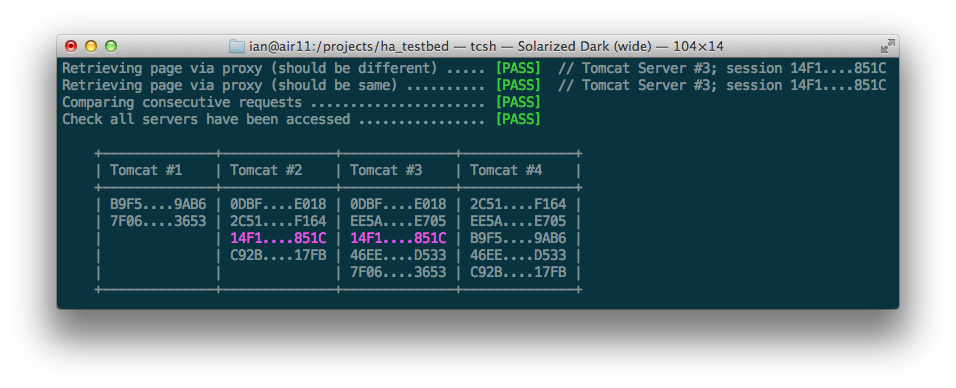Viewport: 956px width, 388px height.
Task: Click magenta session 14F1....851C under Tomcat #3
Action: (x=398, y=239)
